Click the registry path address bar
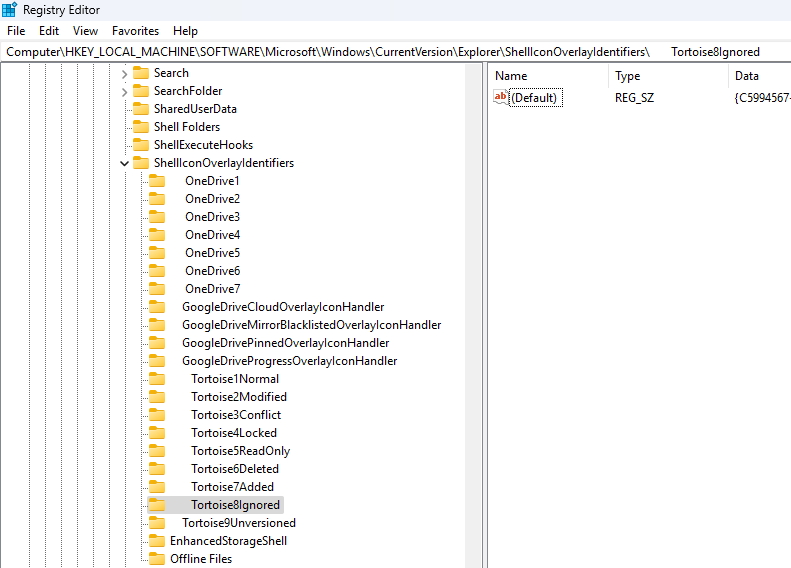This screenshot has width=791, height=568. (x=396, y=52)
